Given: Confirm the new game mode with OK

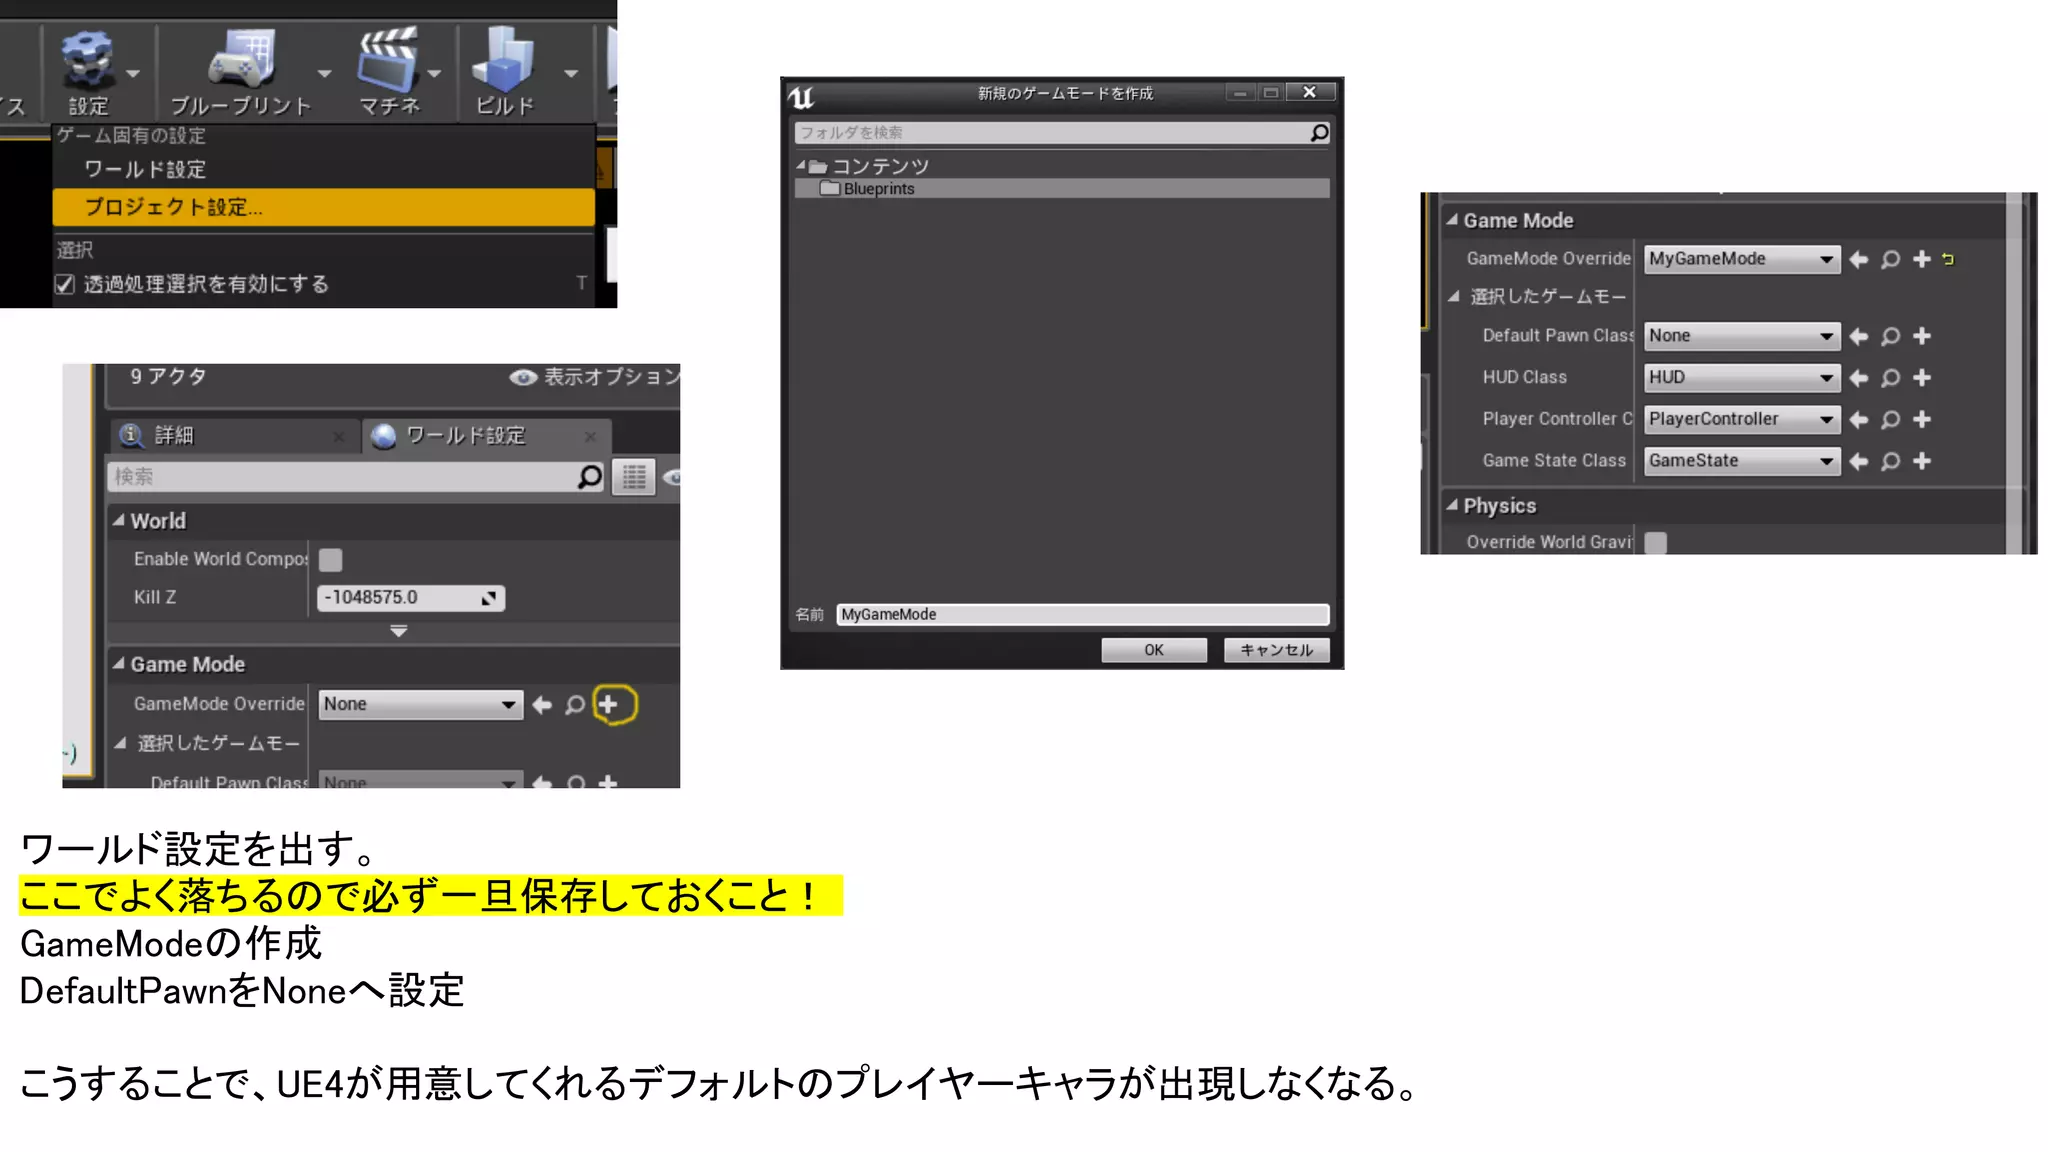Looking at the screenshot, I should click(x=1154, y=650).
